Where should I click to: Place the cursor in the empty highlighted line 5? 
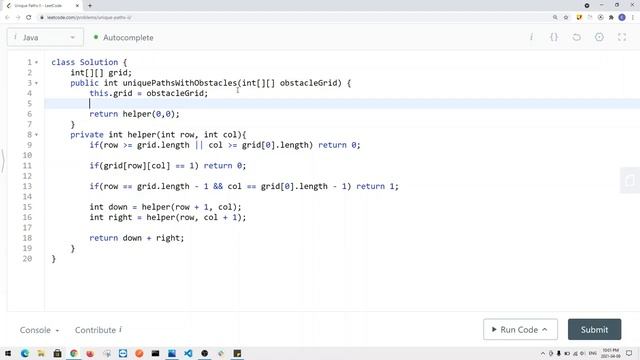[x=342, y=104]
